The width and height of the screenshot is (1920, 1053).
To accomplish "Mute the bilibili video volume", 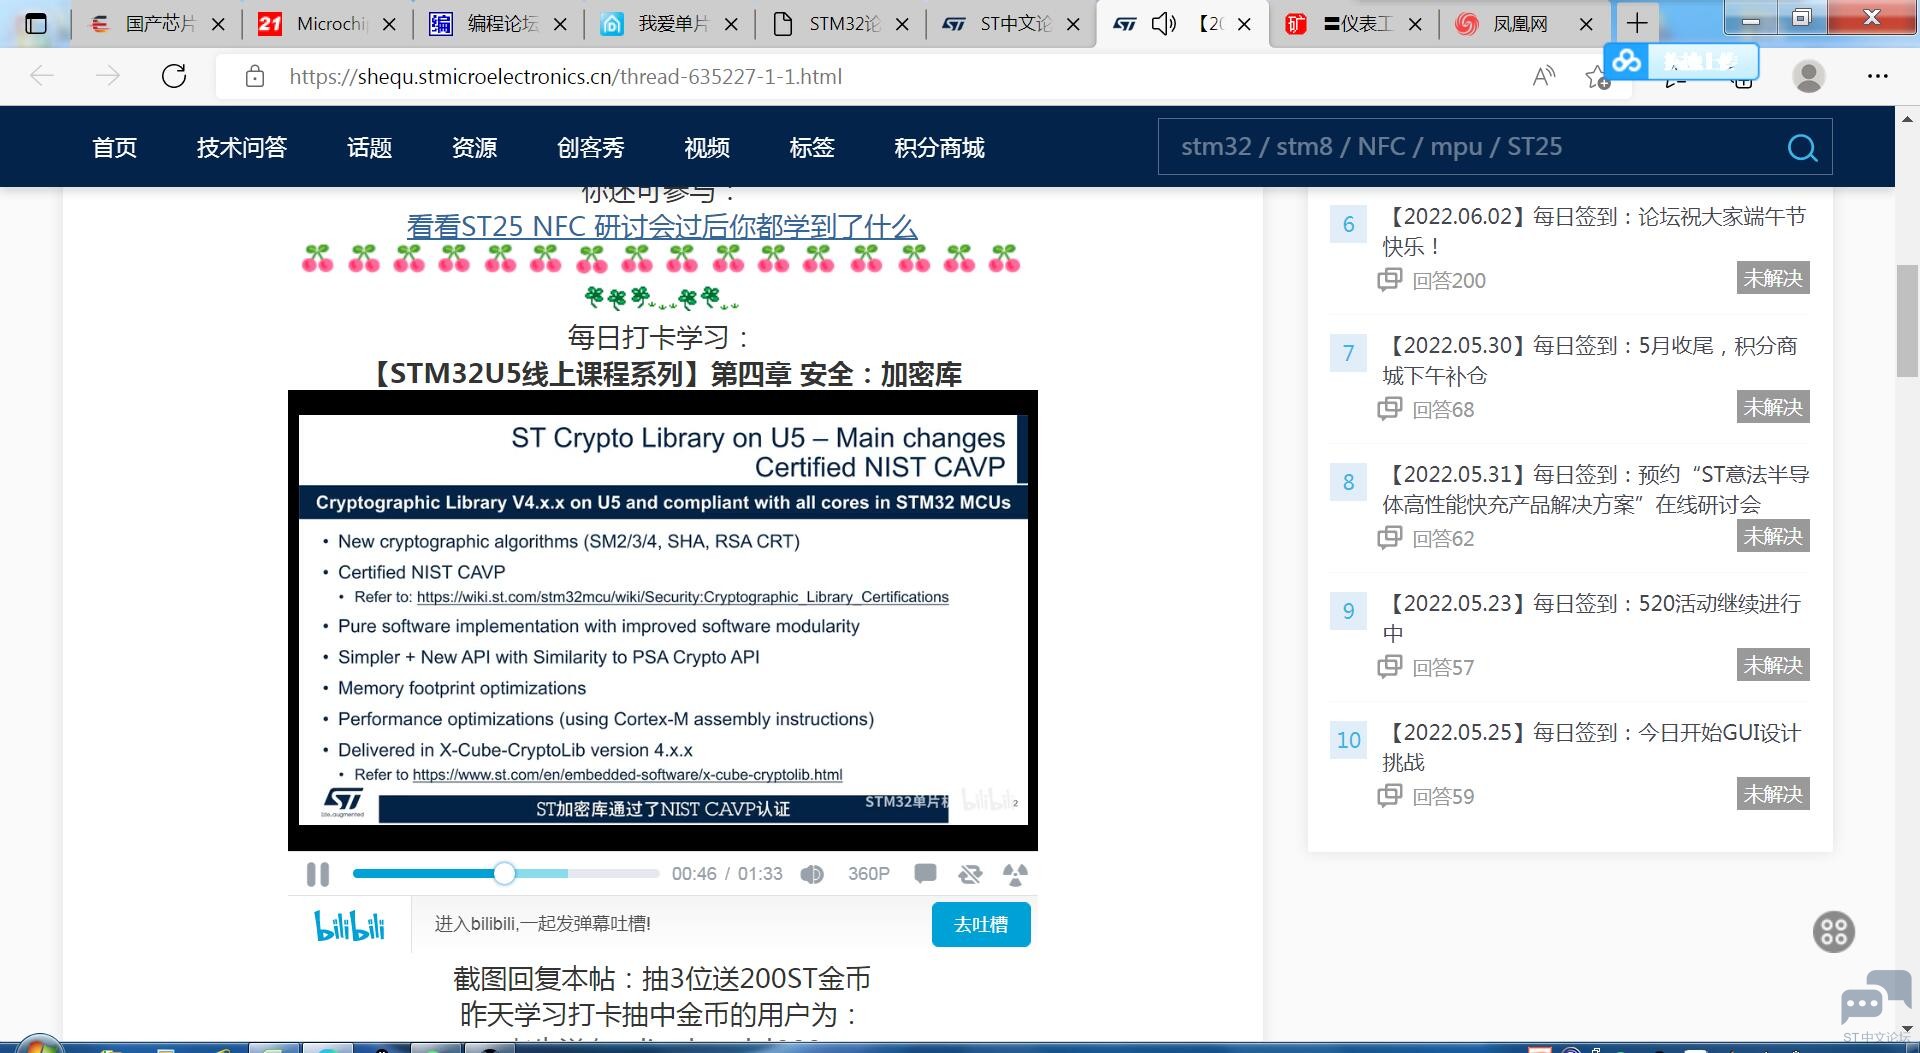I will (812, 874).
